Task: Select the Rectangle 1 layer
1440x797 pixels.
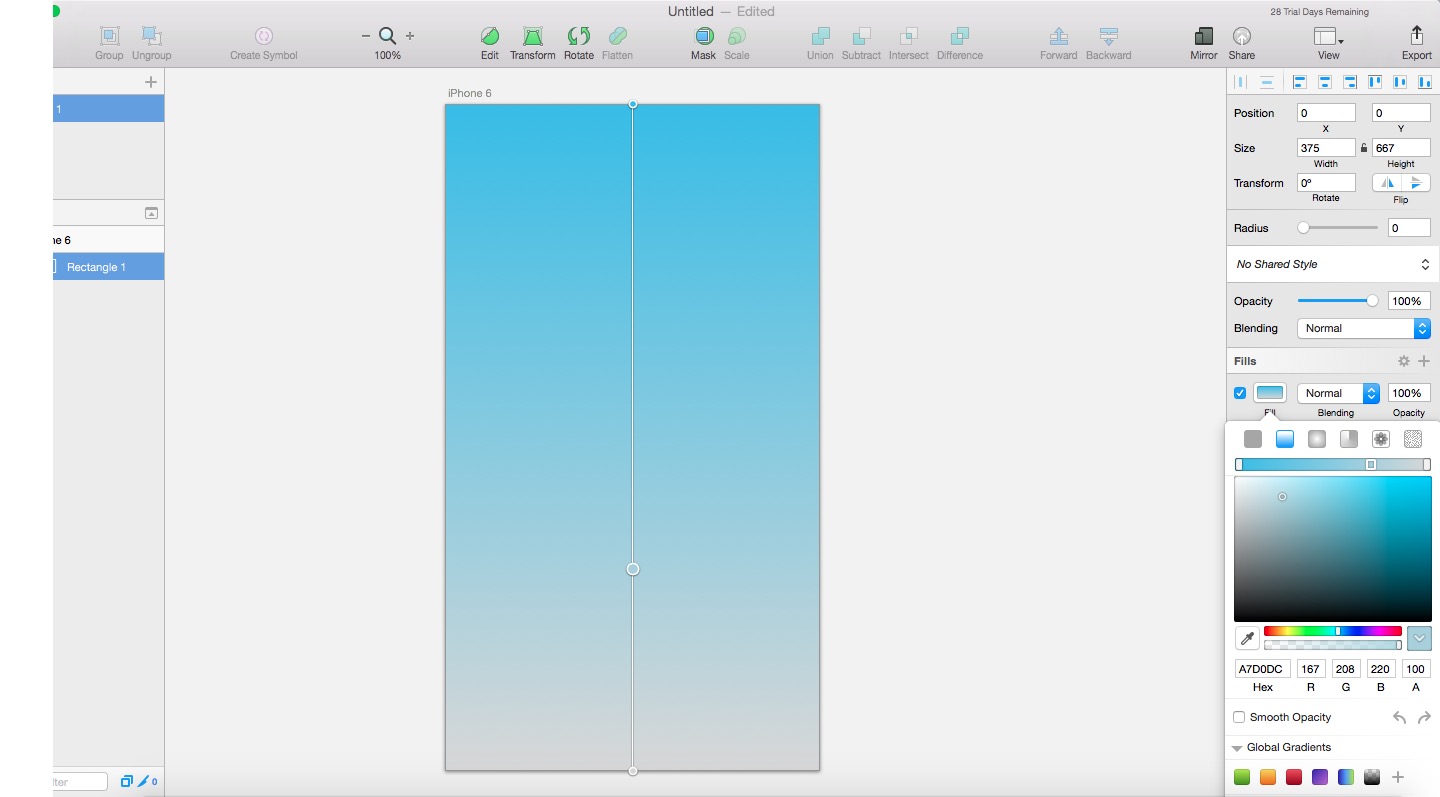Action: (108, 267)
